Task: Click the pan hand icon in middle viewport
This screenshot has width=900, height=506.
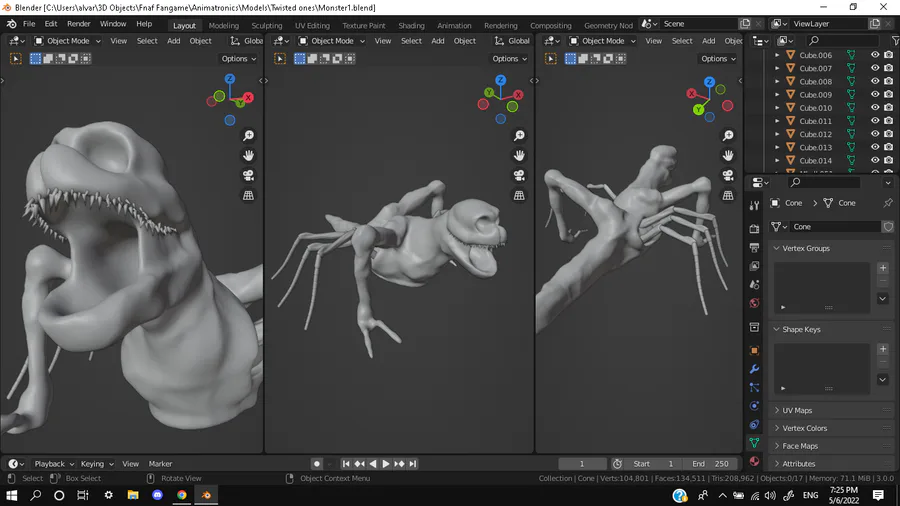Action: tap(519, 155)
